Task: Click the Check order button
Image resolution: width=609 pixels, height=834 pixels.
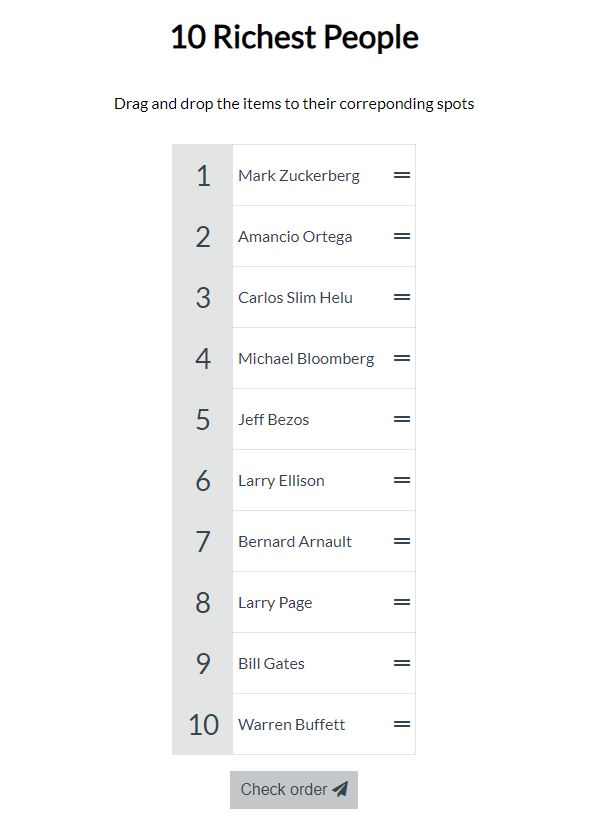Action: (x=294, y=790)
